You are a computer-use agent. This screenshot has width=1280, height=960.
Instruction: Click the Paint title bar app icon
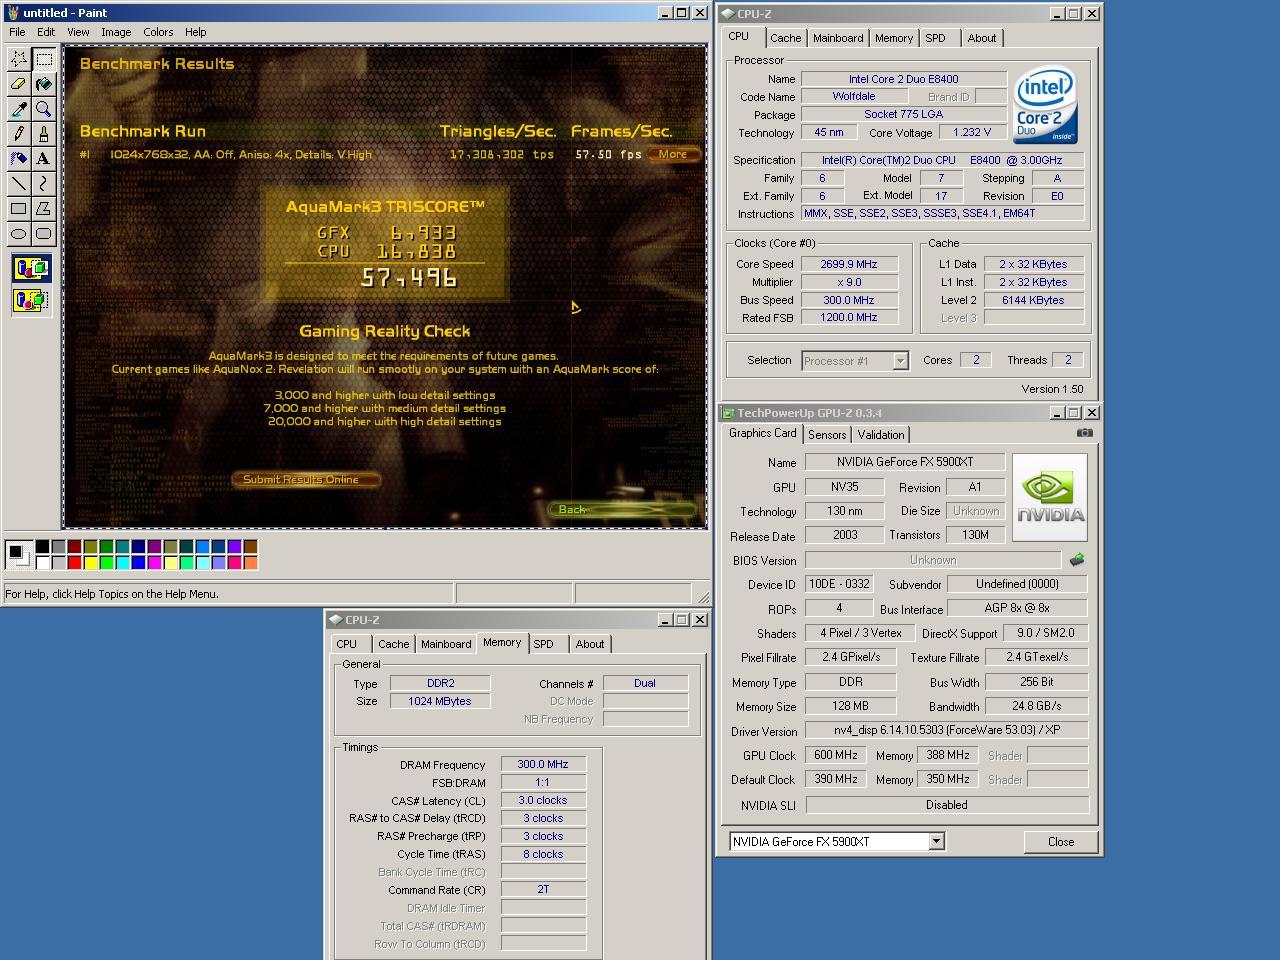tap(12, 13)
